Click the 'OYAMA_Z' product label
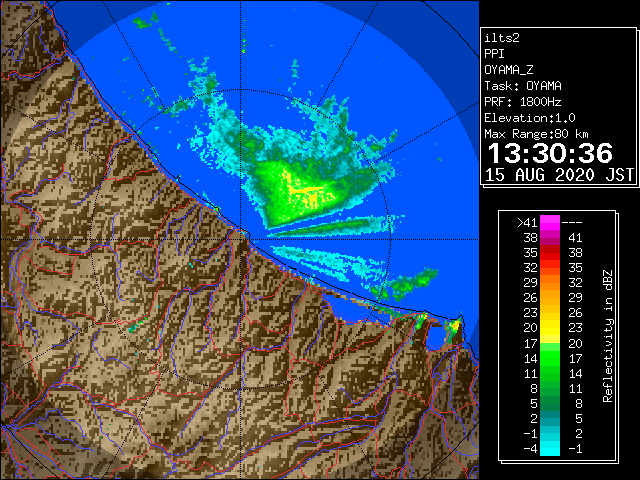640x480 pixels. pyautogui.click(x=509, y=70)
